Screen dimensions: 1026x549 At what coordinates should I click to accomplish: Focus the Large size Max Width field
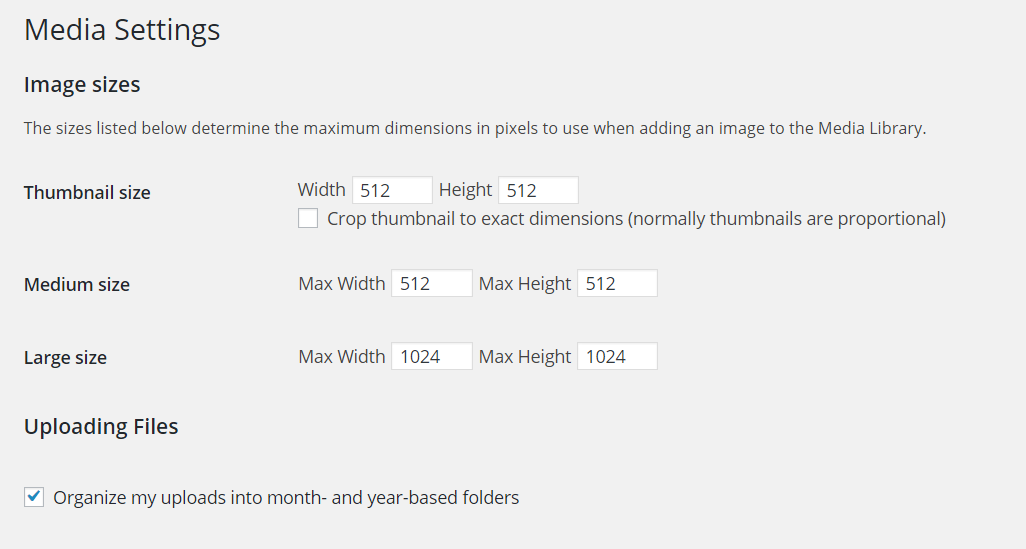[x=431, y=357]
